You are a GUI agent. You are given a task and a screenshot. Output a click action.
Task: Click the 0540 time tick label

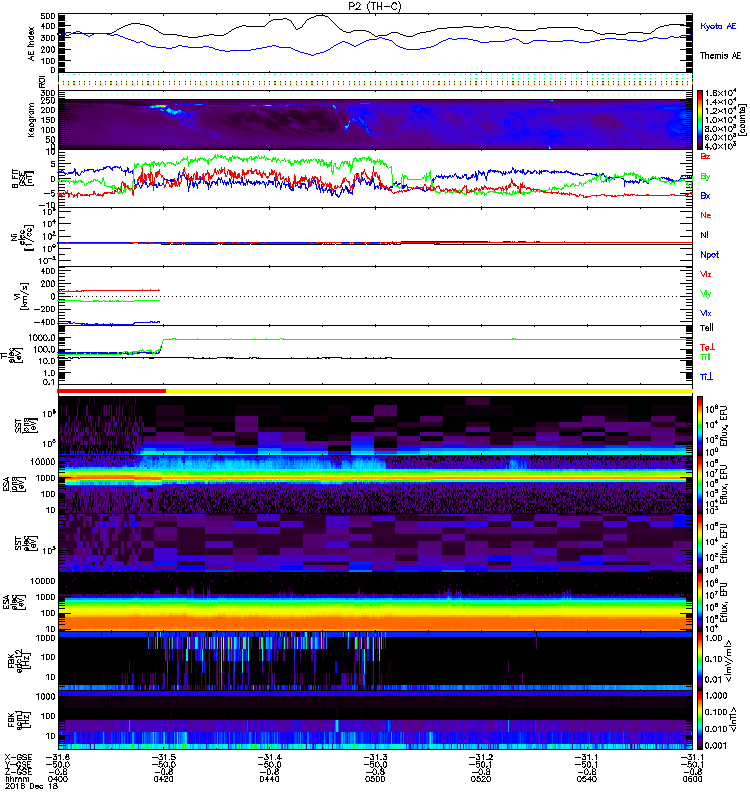(x=587, y=779)
